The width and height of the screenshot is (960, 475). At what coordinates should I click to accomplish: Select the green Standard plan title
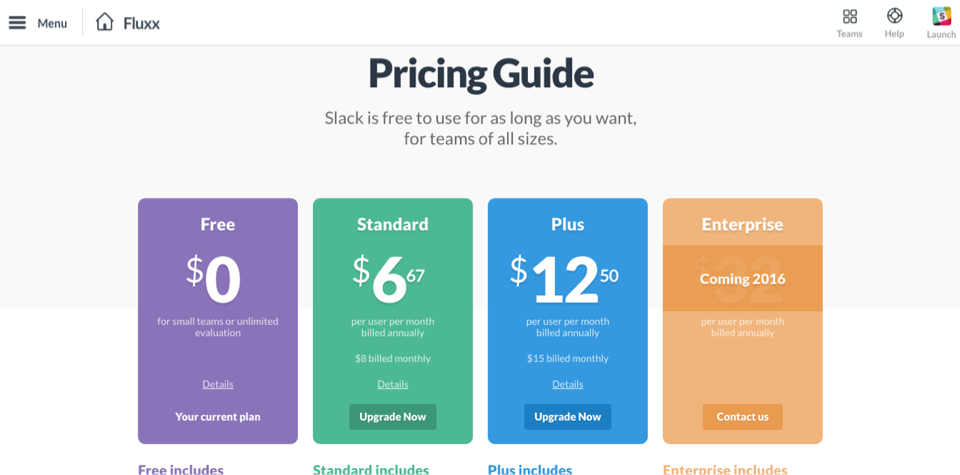[393, 224]
